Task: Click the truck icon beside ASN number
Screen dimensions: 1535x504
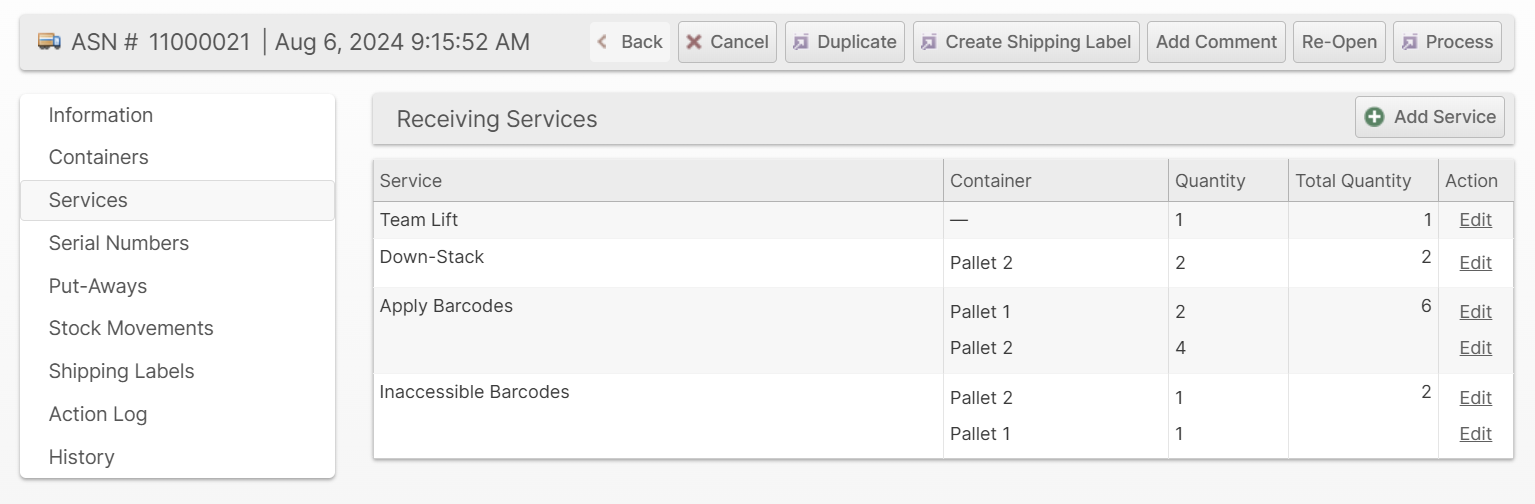Action: coord(49,42)
